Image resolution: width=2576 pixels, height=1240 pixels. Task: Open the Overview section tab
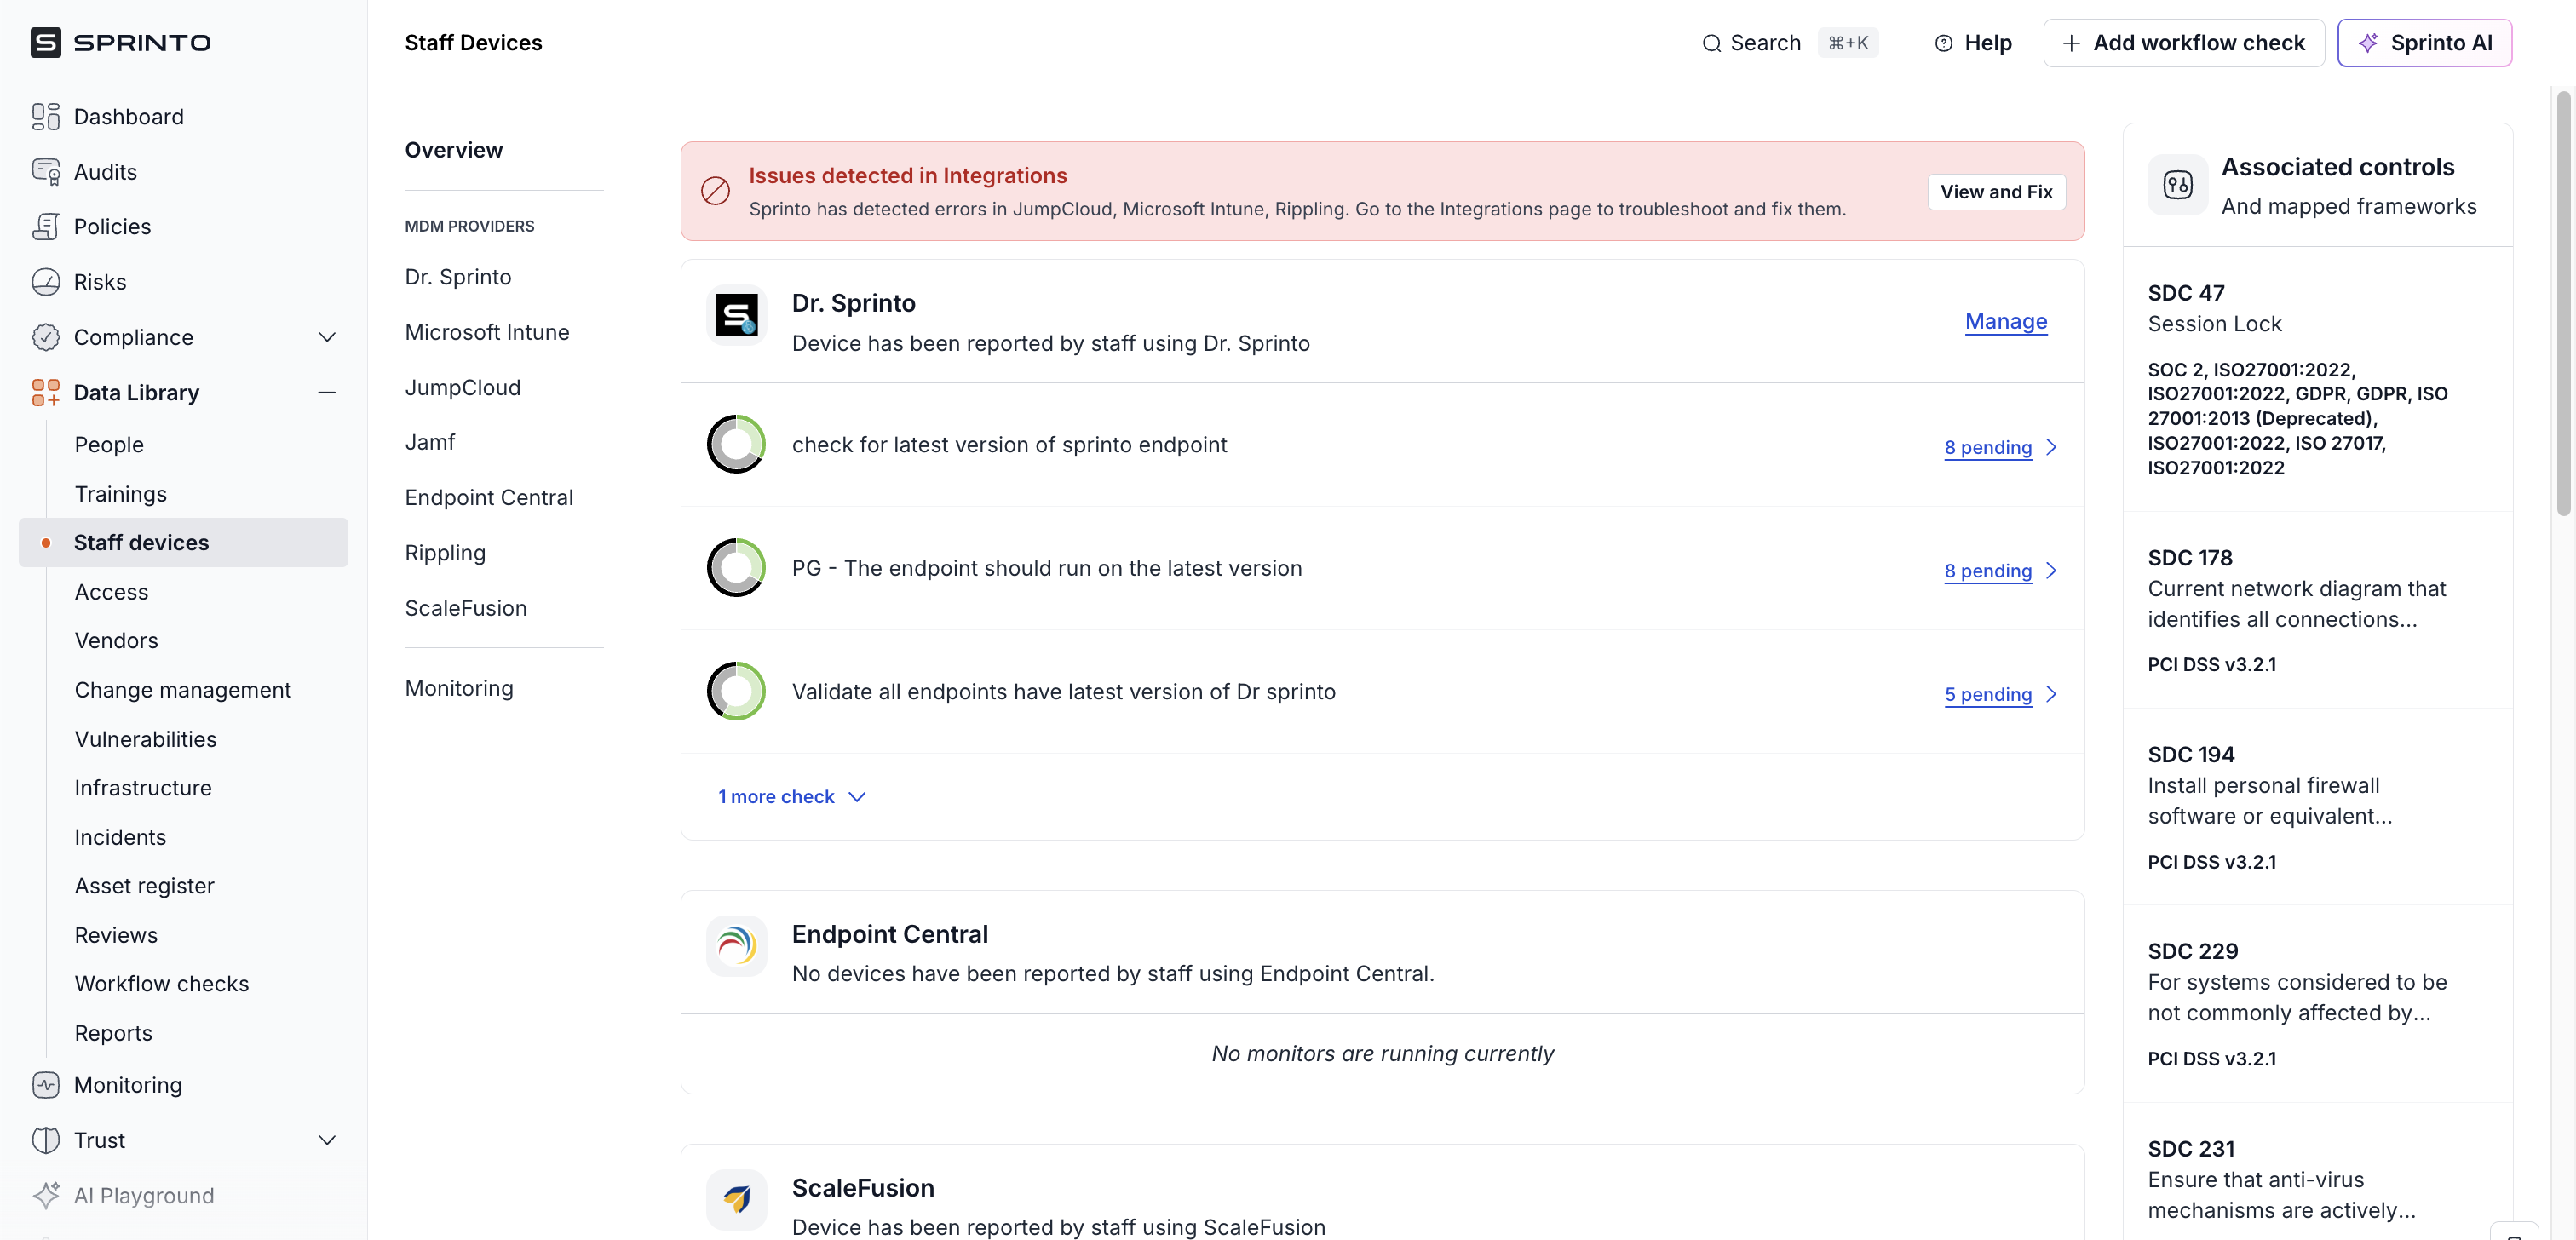tap(454, 150)
